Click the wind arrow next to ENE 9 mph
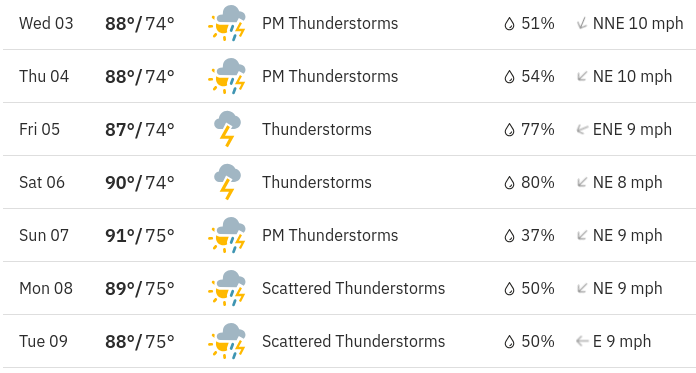Viewport: 696px width, 373px height. tap(582, 130)
